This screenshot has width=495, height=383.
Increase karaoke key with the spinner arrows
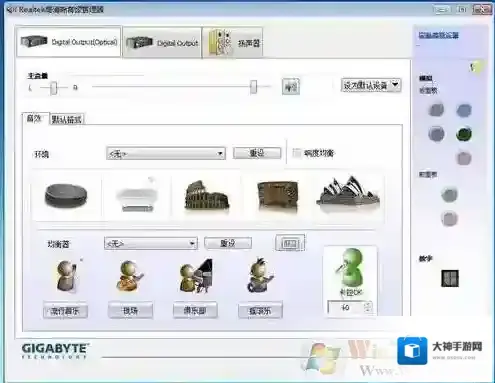click(x=368, y=307)
